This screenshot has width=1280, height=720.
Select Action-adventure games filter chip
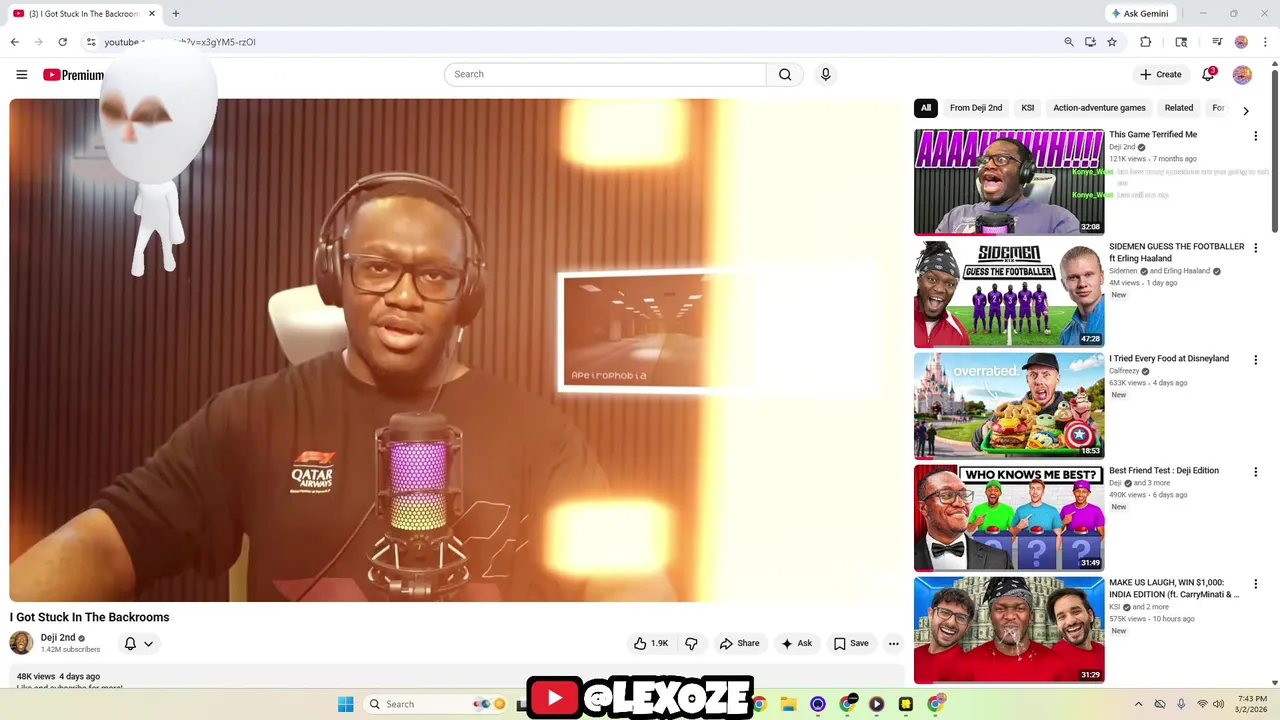click(1099, 108)
